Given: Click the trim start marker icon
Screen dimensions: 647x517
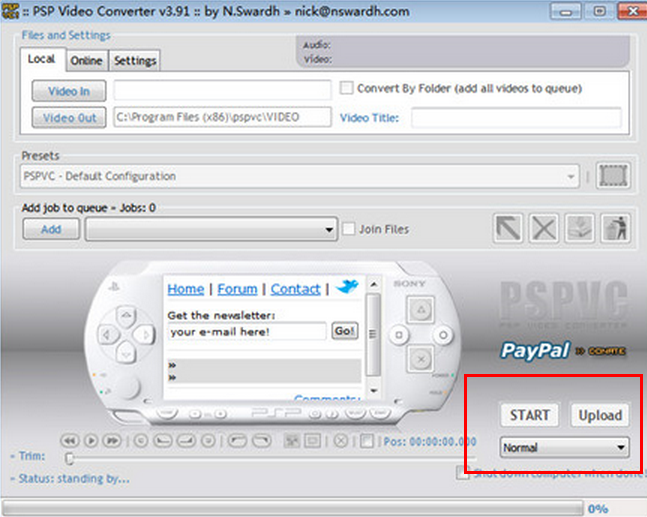Looking at the screenshot, I should 163,441.
